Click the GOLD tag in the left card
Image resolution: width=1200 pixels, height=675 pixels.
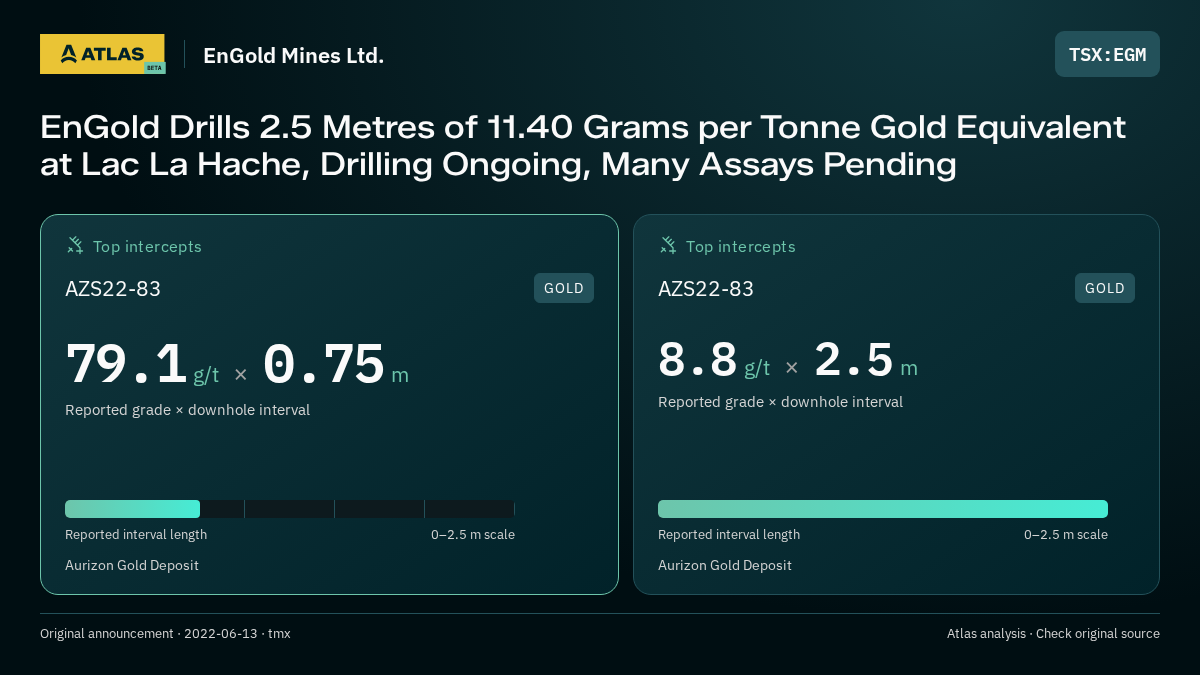564,288
